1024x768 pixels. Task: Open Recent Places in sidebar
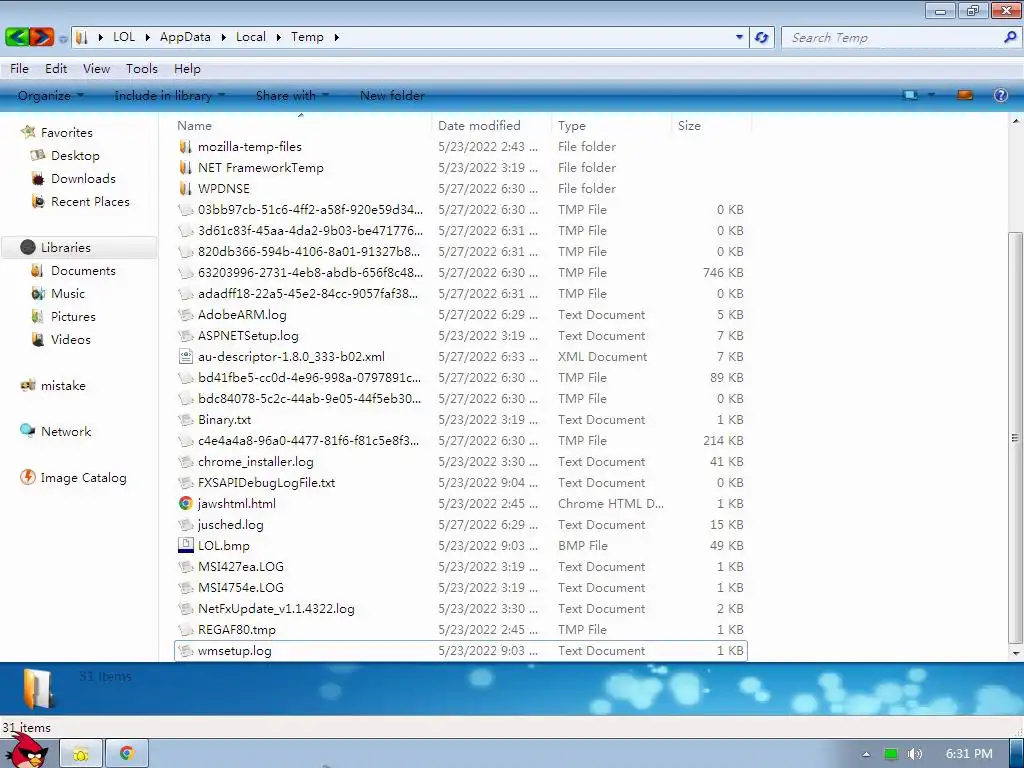point(90,201)
